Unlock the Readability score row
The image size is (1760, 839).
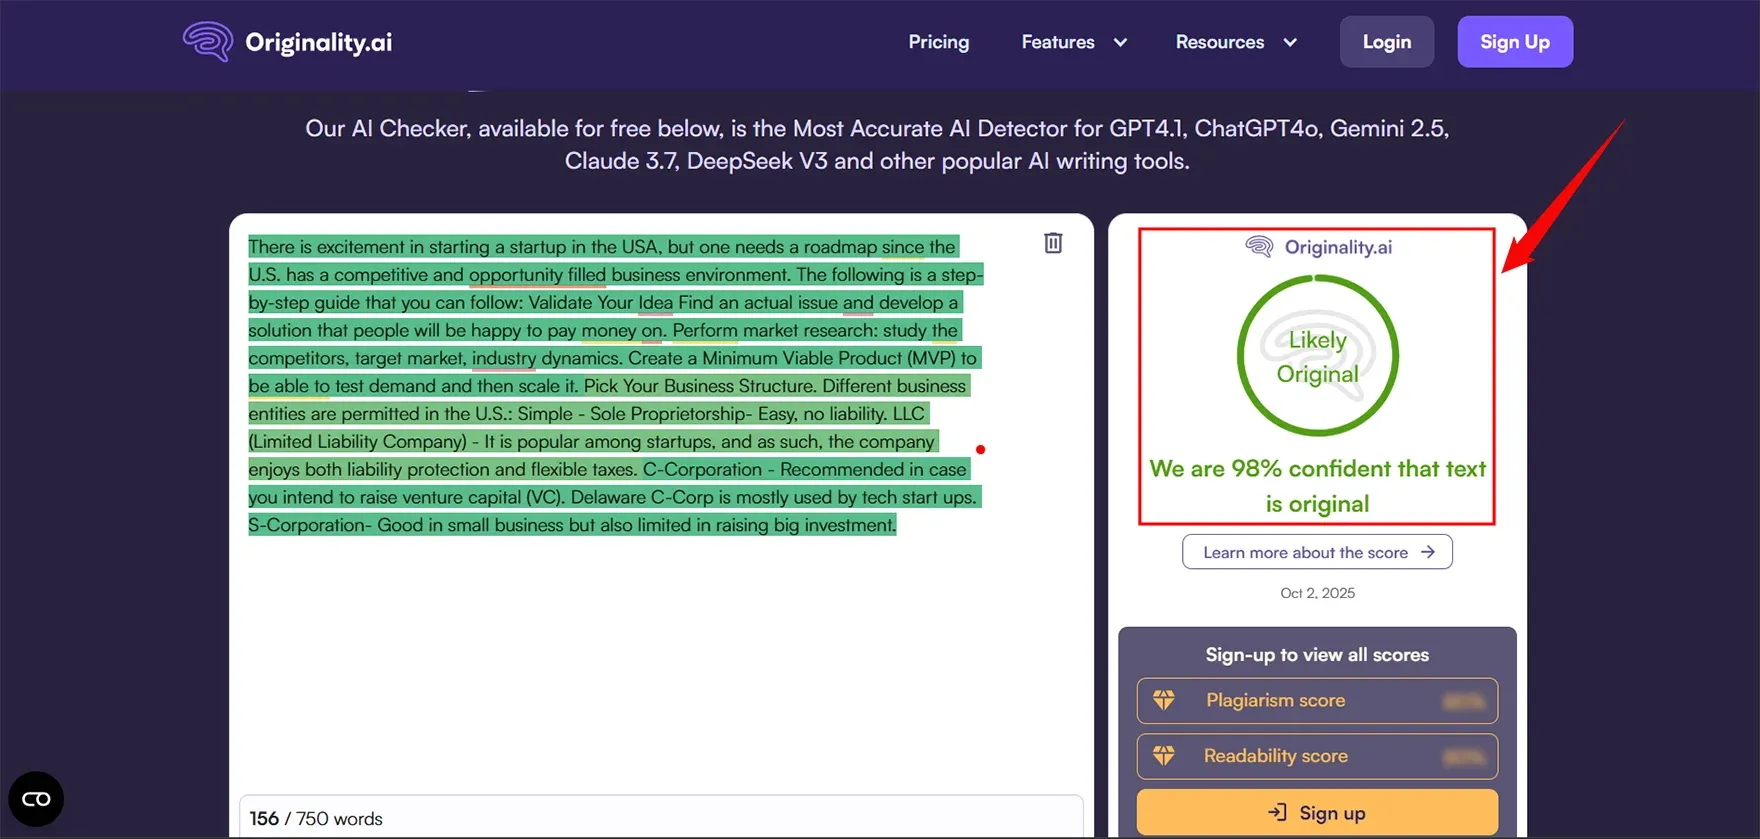click(x=1316, y=756)
